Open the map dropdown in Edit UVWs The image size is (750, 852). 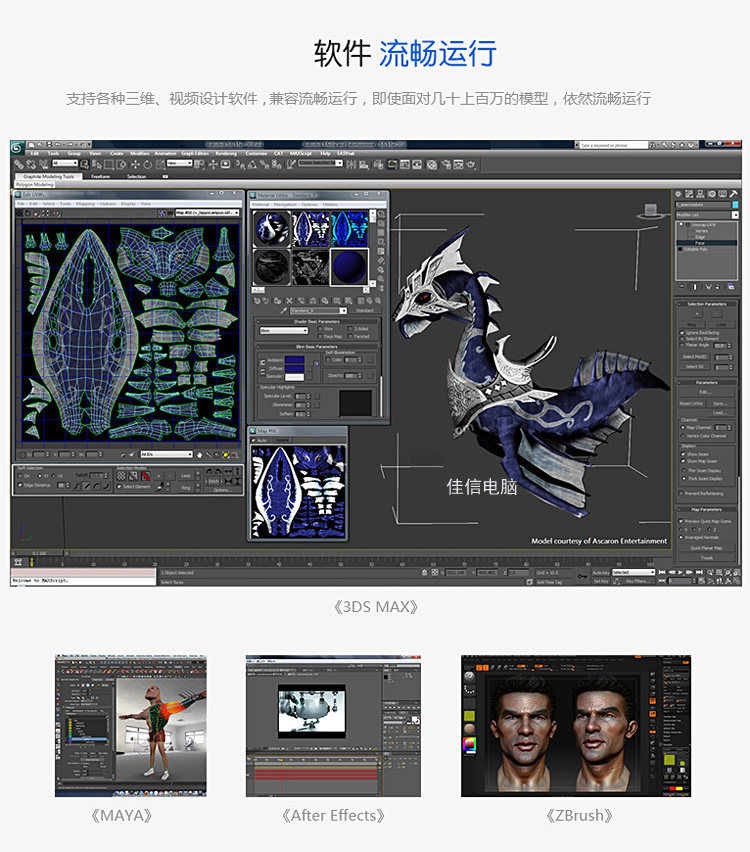207,212
